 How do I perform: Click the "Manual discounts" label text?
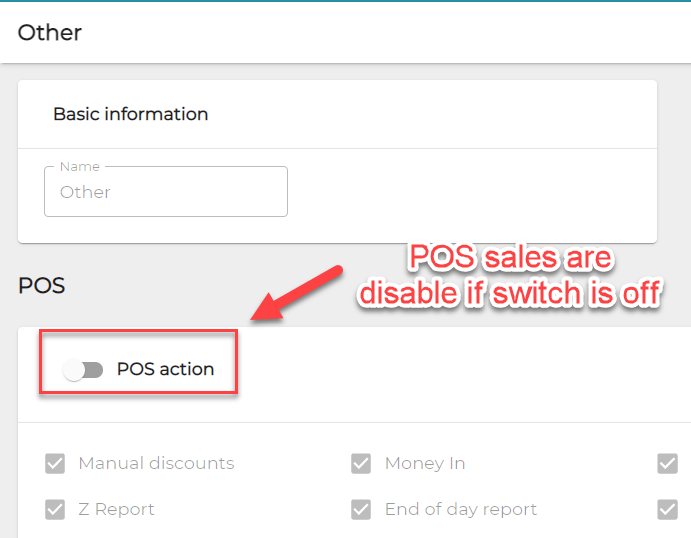click(x=156, y=464)
